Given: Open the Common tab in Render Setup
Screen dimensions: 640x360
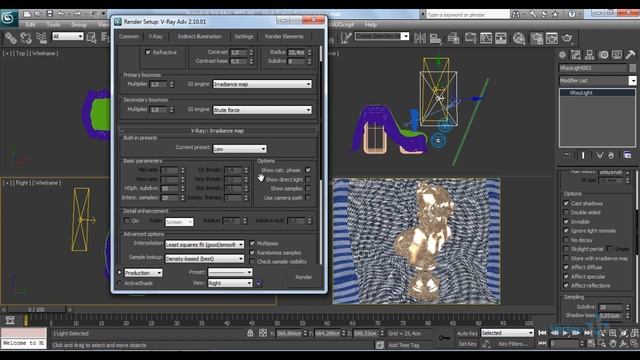Looking at the screenshot, I should click(x=129, y=36).
